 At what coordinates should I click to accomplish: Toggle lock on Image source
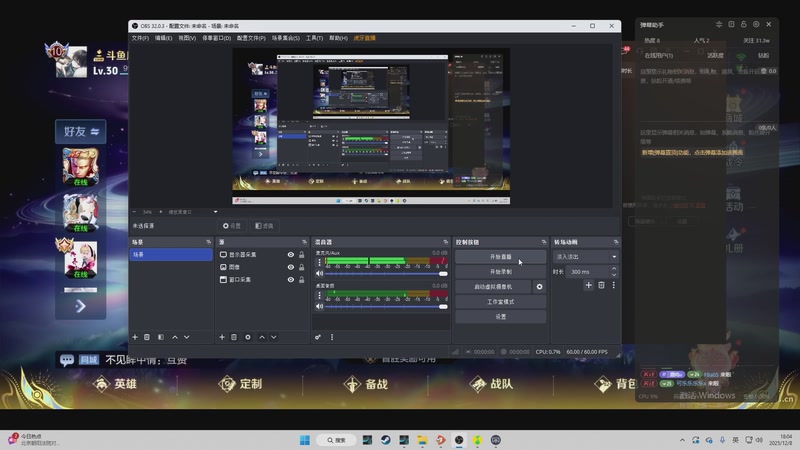(x=302, y=267)
